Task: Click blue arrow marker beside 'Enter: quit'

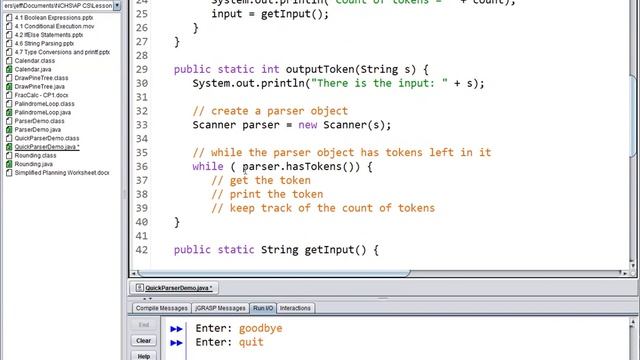Action: tap(176, 342)
